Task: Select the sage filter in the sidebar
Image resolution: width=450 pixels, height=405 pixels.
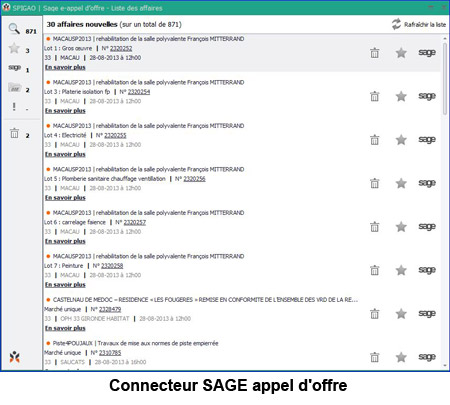Action: [x=14, y=67]
